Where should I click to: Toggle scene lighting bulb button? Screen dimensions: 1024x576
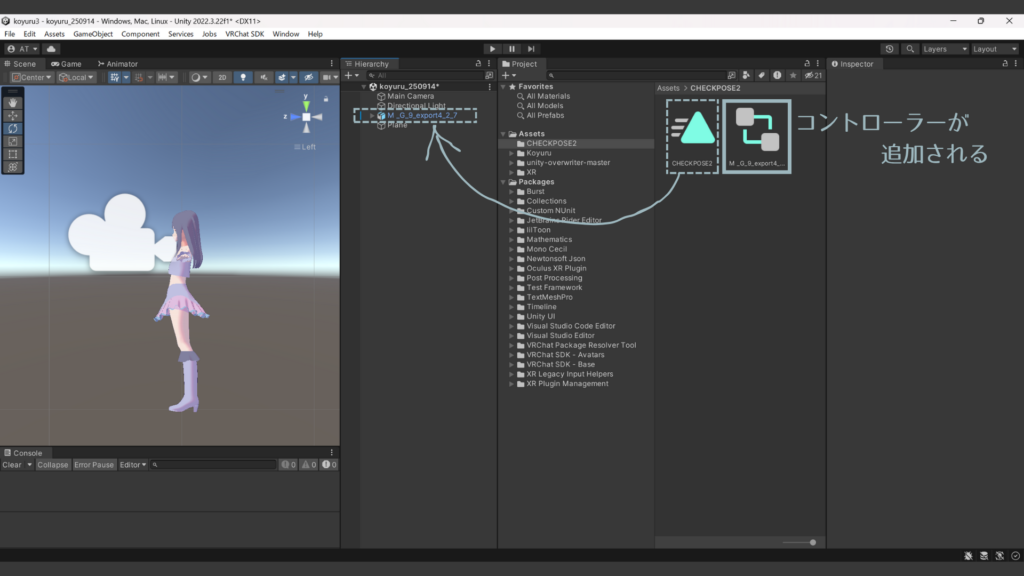(243, 77)
